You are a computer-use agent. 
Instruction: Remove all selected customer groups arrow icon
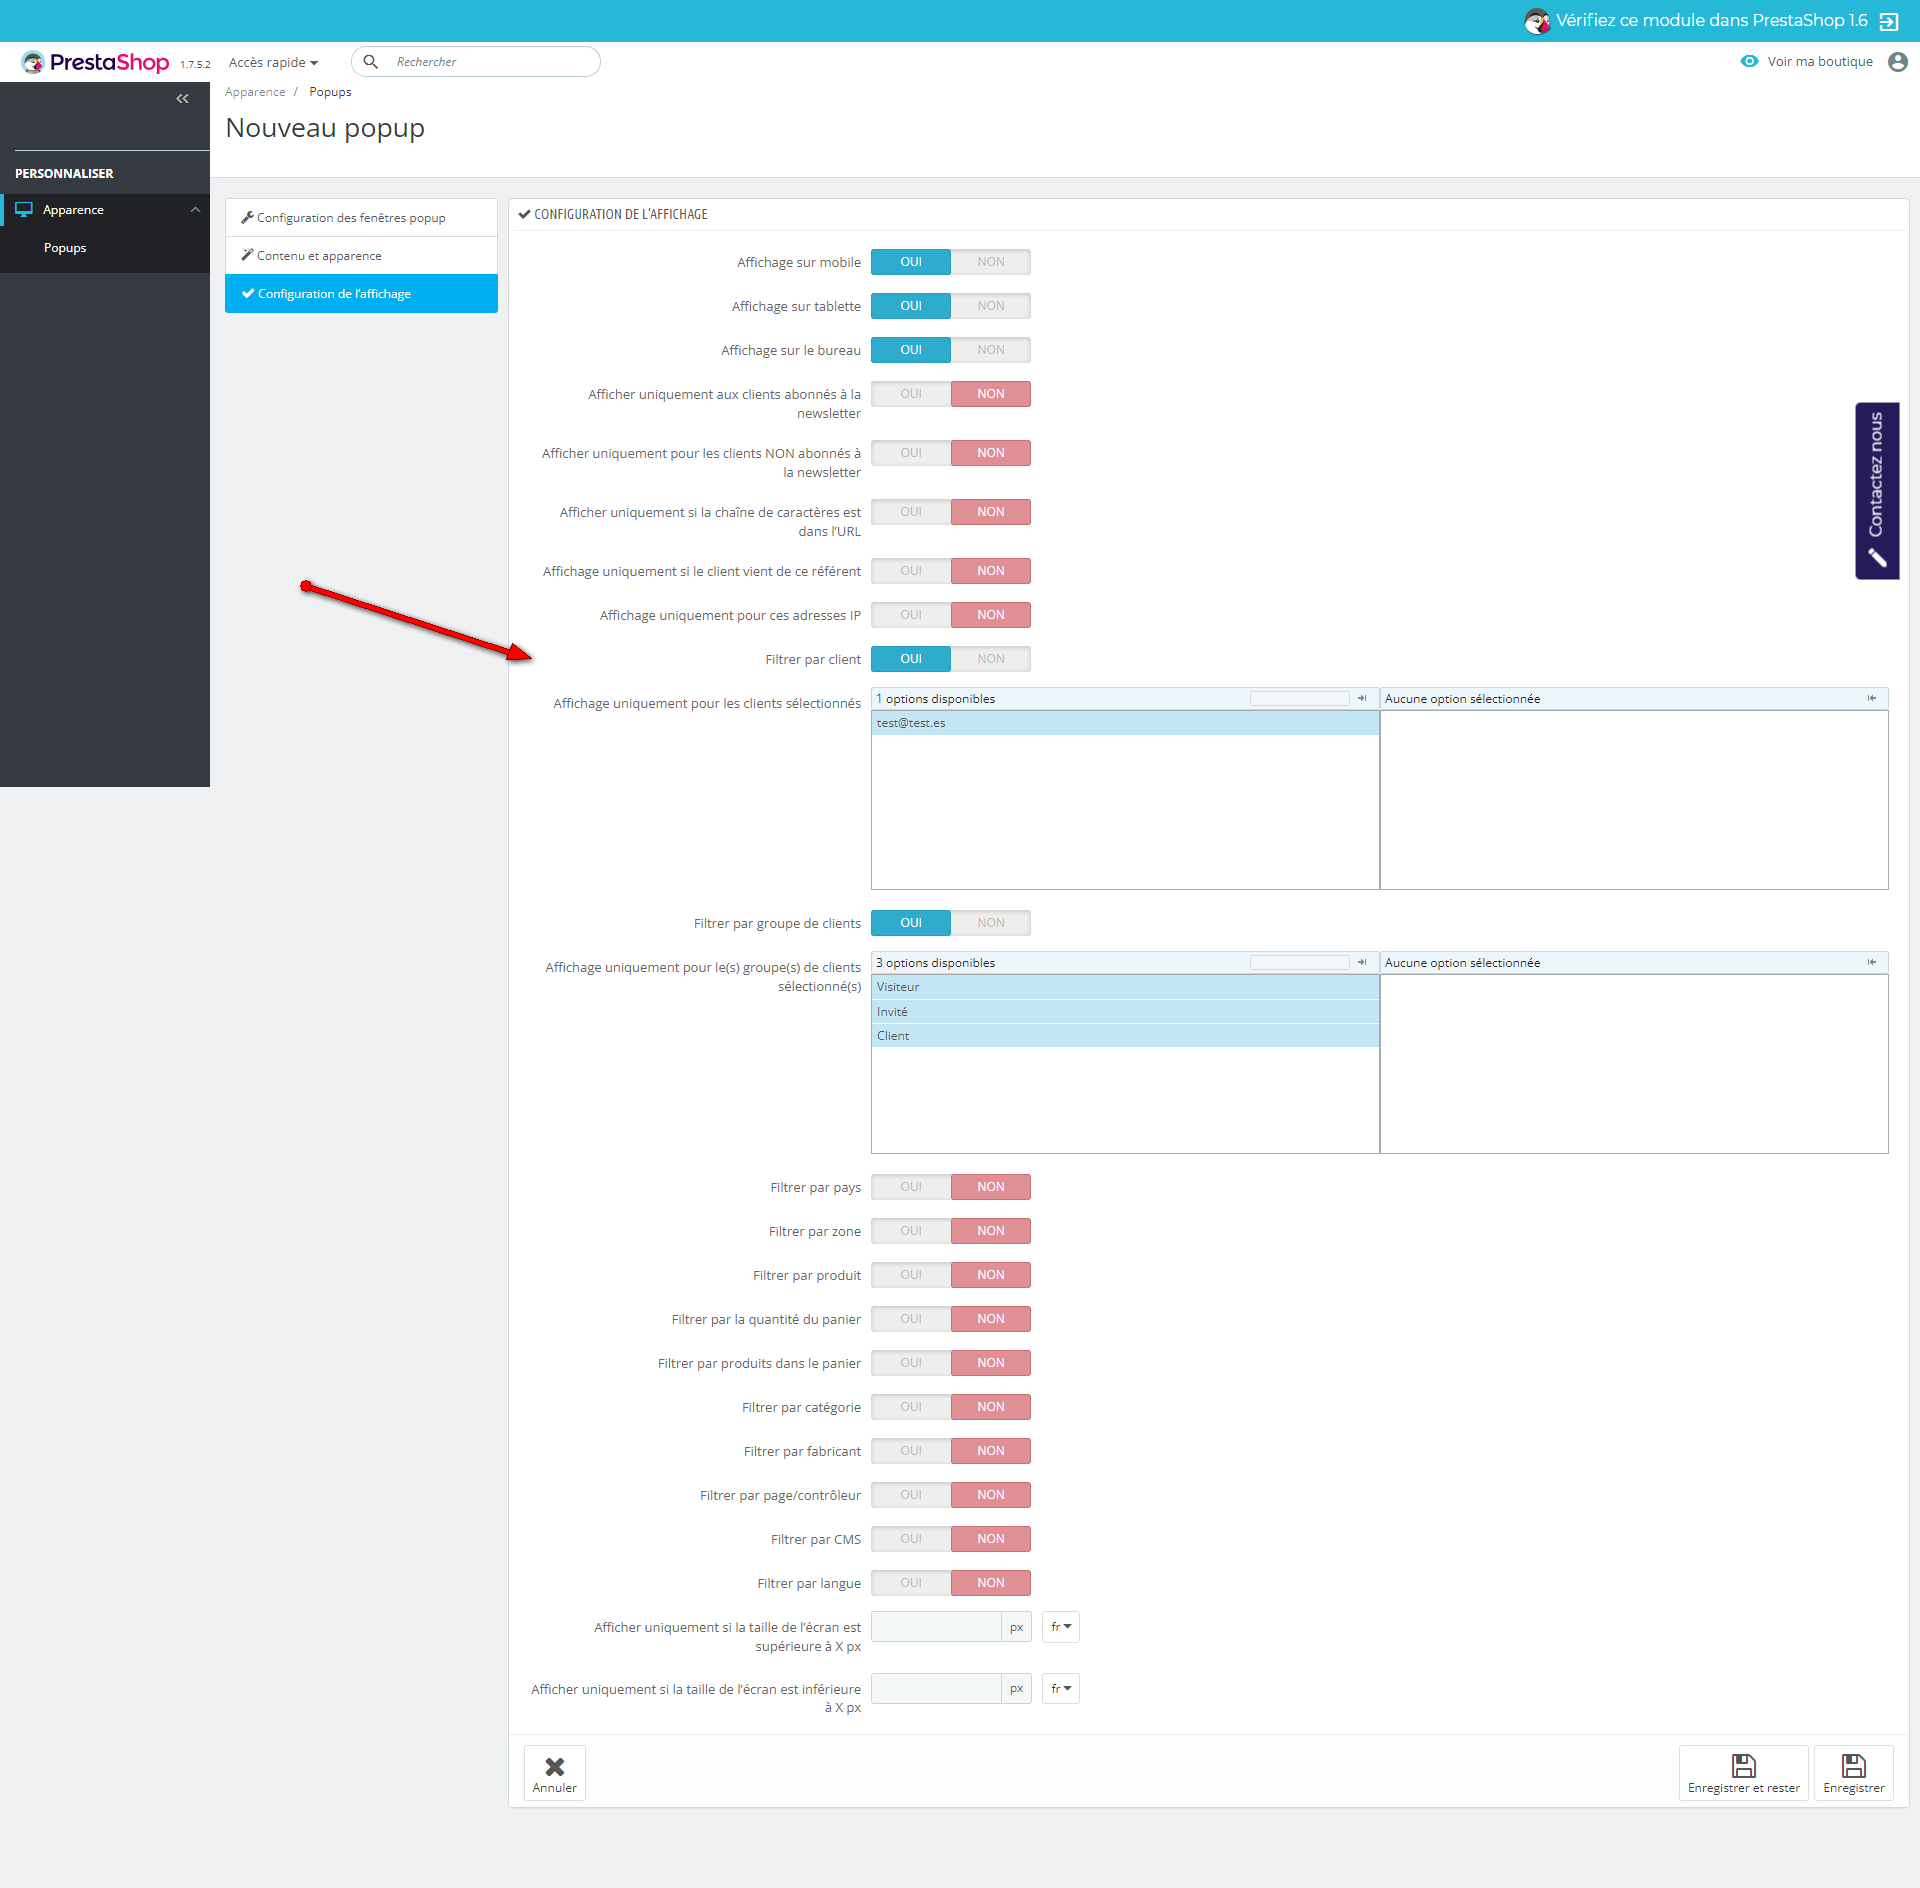[1871, 963]
